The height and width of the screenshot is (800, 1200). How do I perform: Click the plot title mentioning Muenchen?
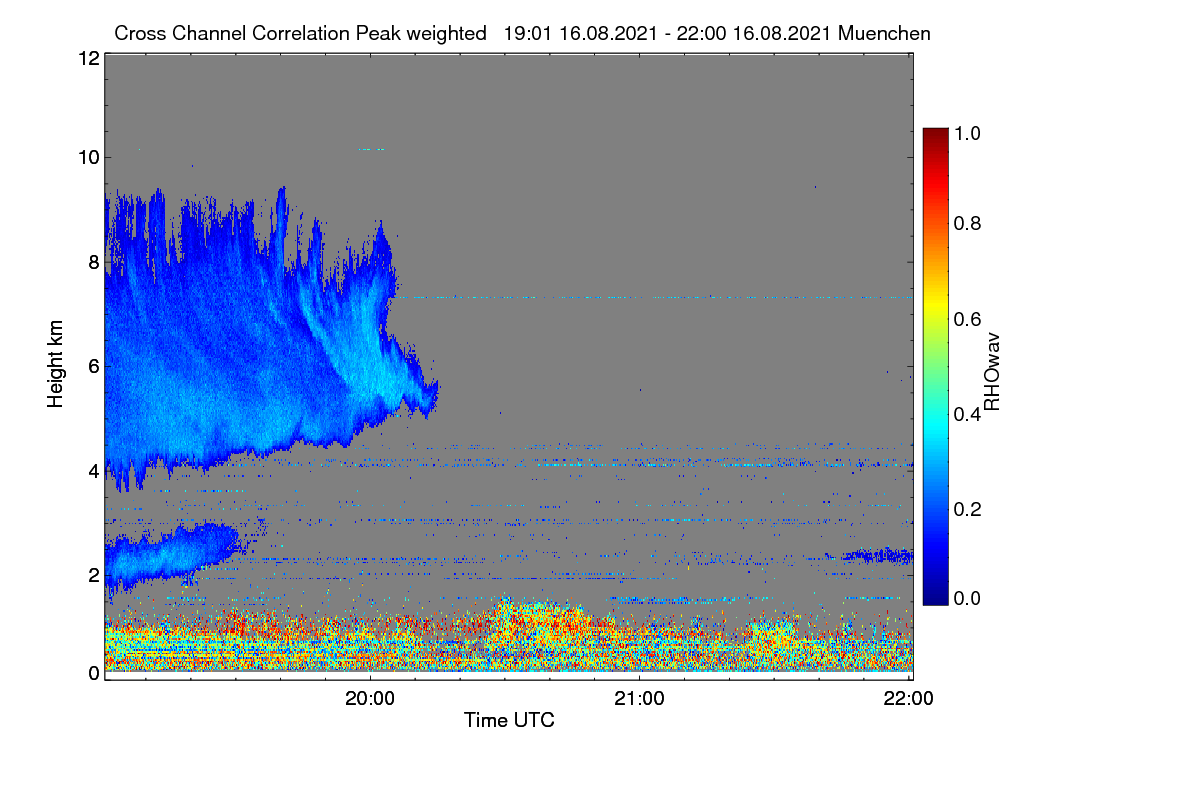click(522, 33)
